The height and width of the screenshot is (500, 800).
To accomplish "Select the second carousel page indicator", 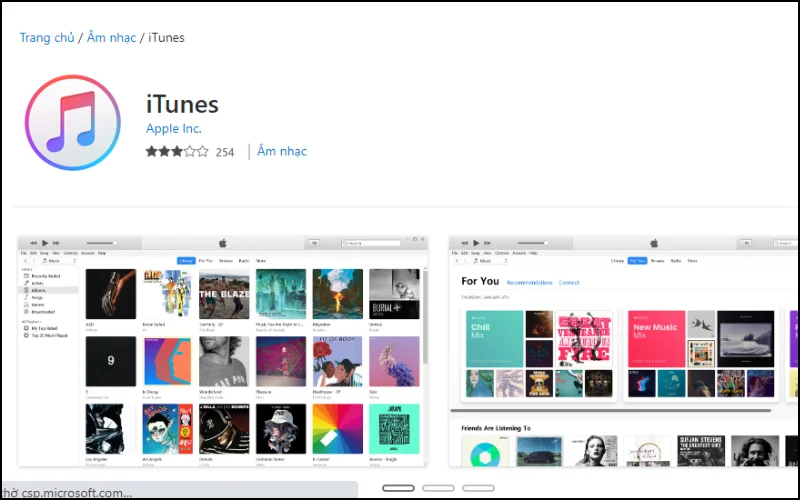I will [x=438, y=488].
